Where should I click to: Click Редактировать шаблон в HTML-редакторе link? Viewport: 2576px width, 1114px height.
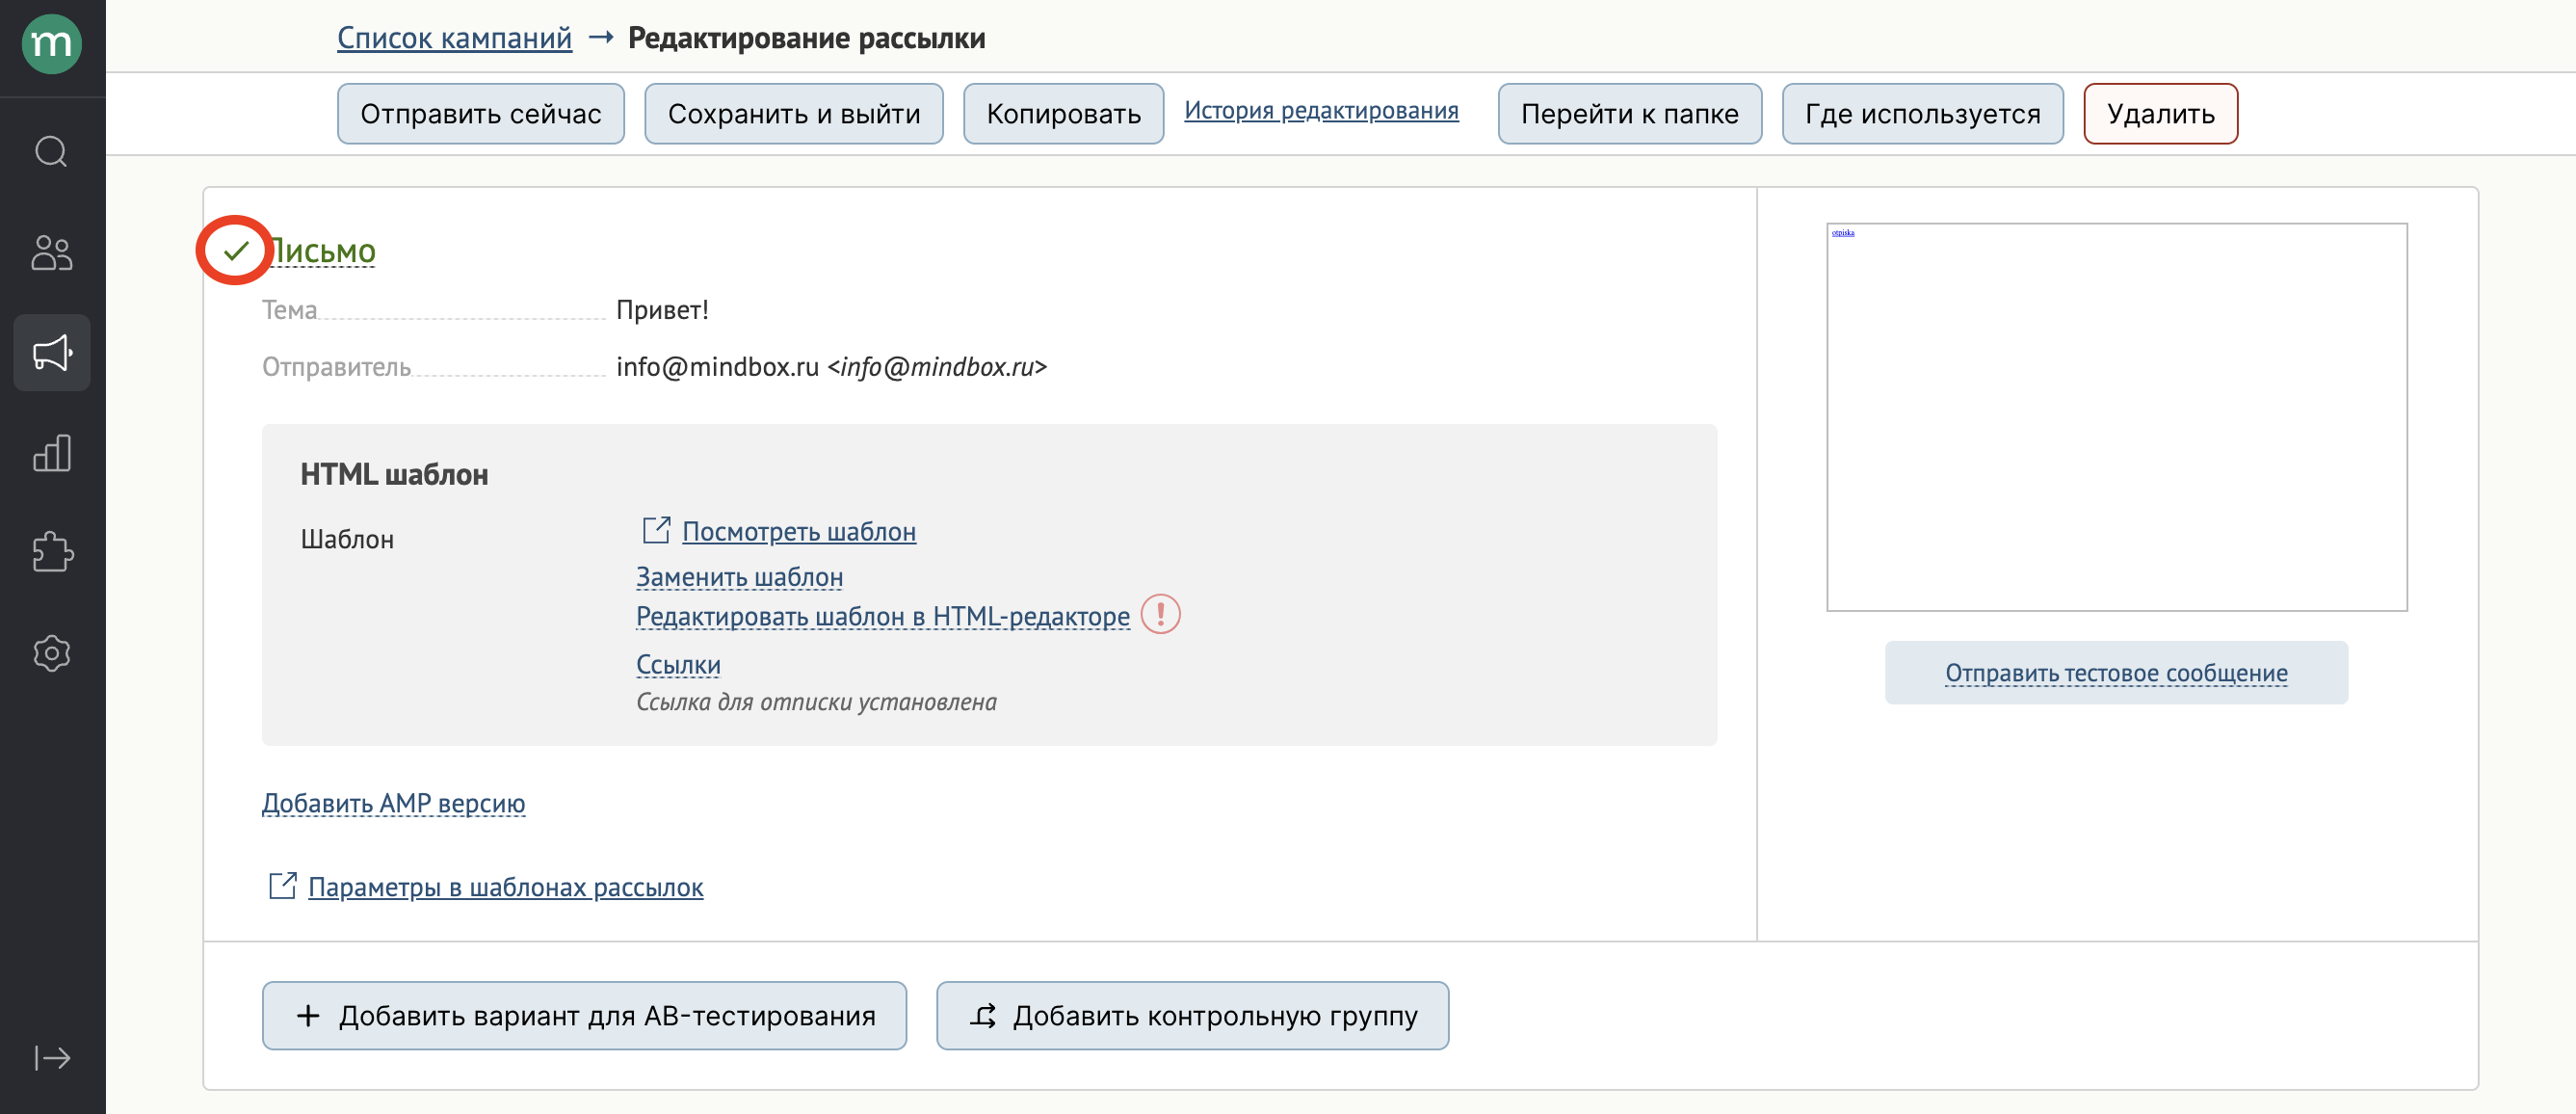pyautogui.click(x=883, y=616)
